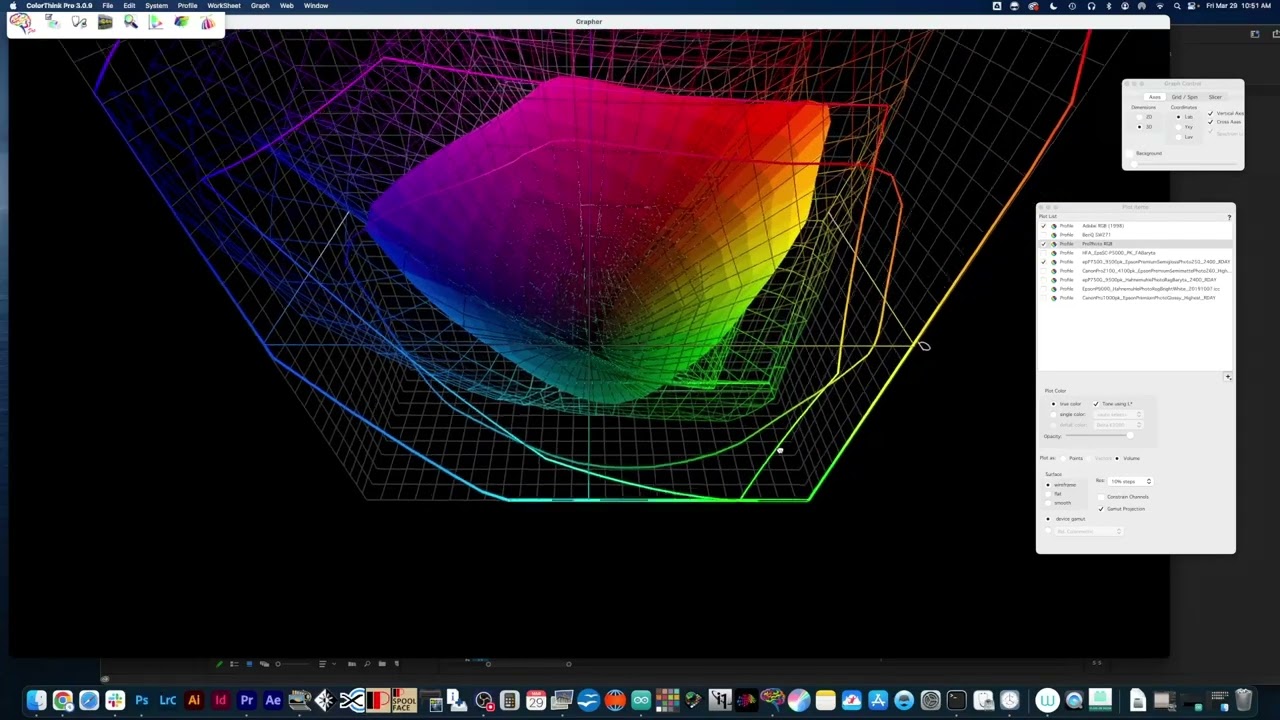The height and width of the screenshot is (720, 1280).
Task: Toggle Vertical Axis checkbox in Graph Control
Action: 1211,114
